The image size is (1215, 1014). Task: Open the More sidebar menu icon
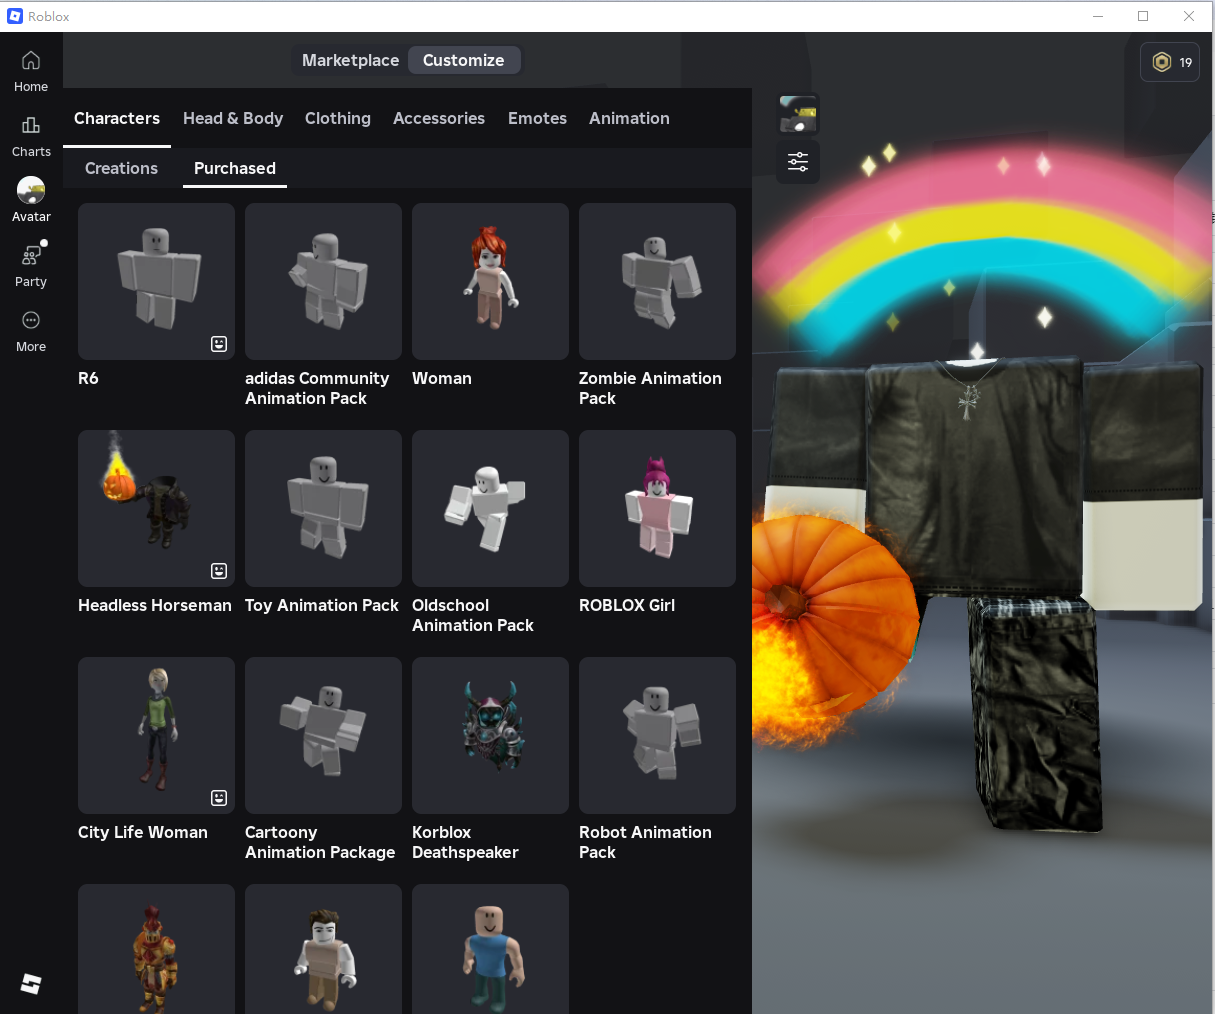pyautogui.click(x=31, y=320)
